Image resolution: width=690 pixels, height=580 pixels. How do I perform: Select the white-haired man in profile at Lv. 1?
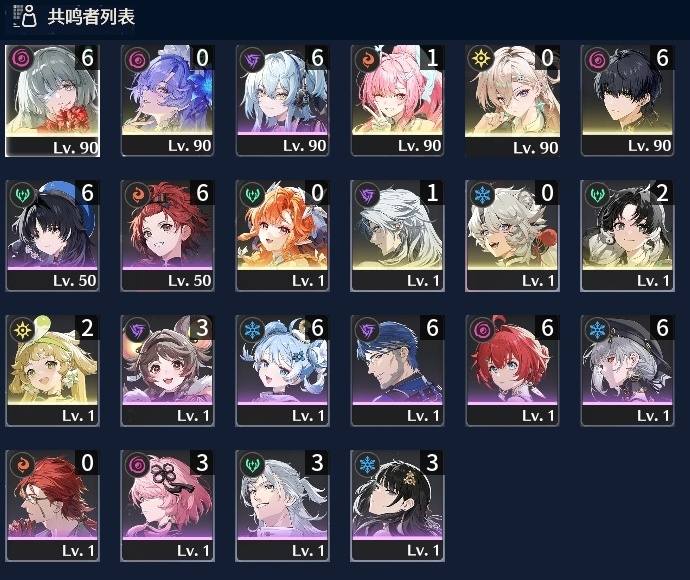(x=397, y=236)
